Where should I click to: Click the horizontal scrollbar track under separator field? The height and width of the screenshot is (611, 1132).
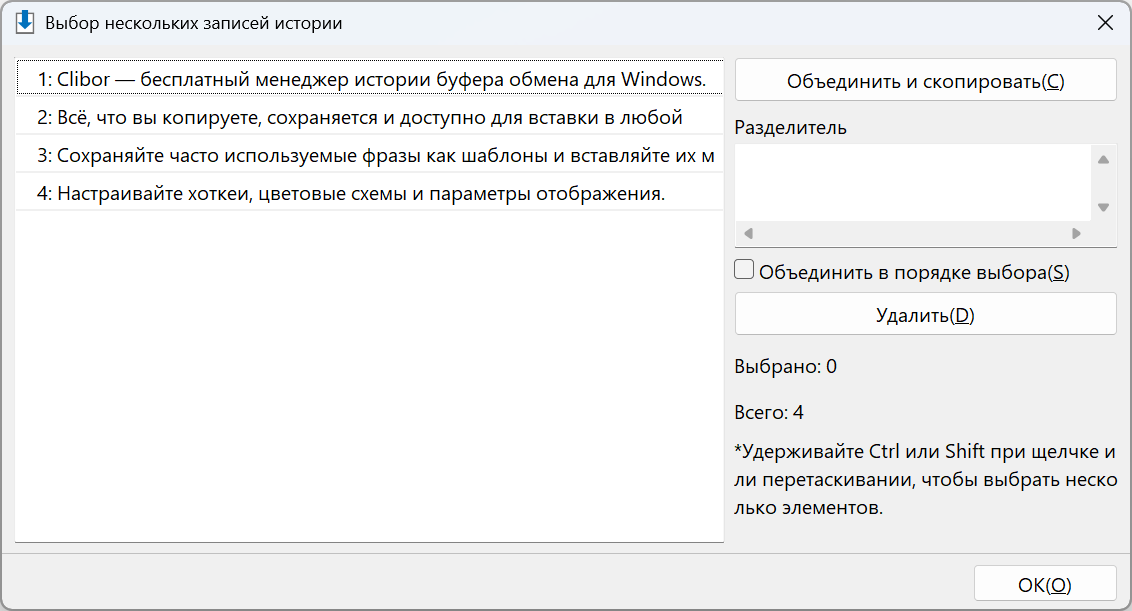pos(913,233)
